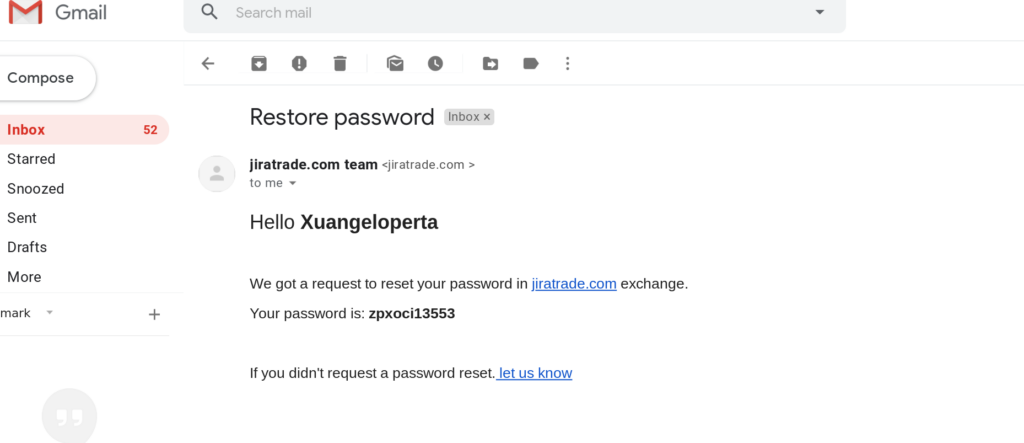Open the Move to folder icon

pyautogui.click(x=490, y=63)
